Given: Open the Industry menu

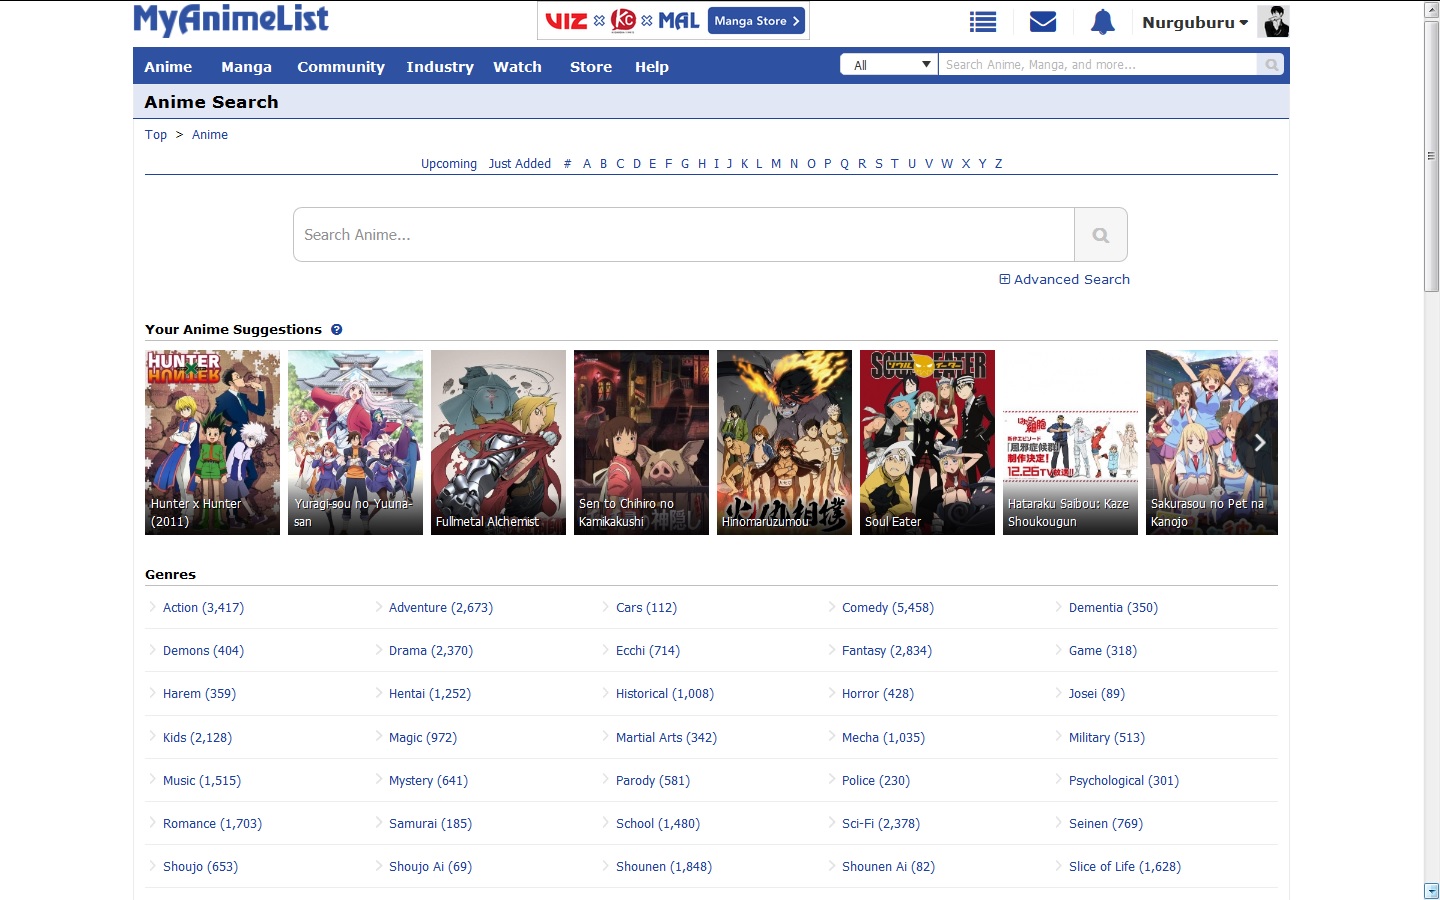Looking at the screenshot, I should tap(440, 67).
